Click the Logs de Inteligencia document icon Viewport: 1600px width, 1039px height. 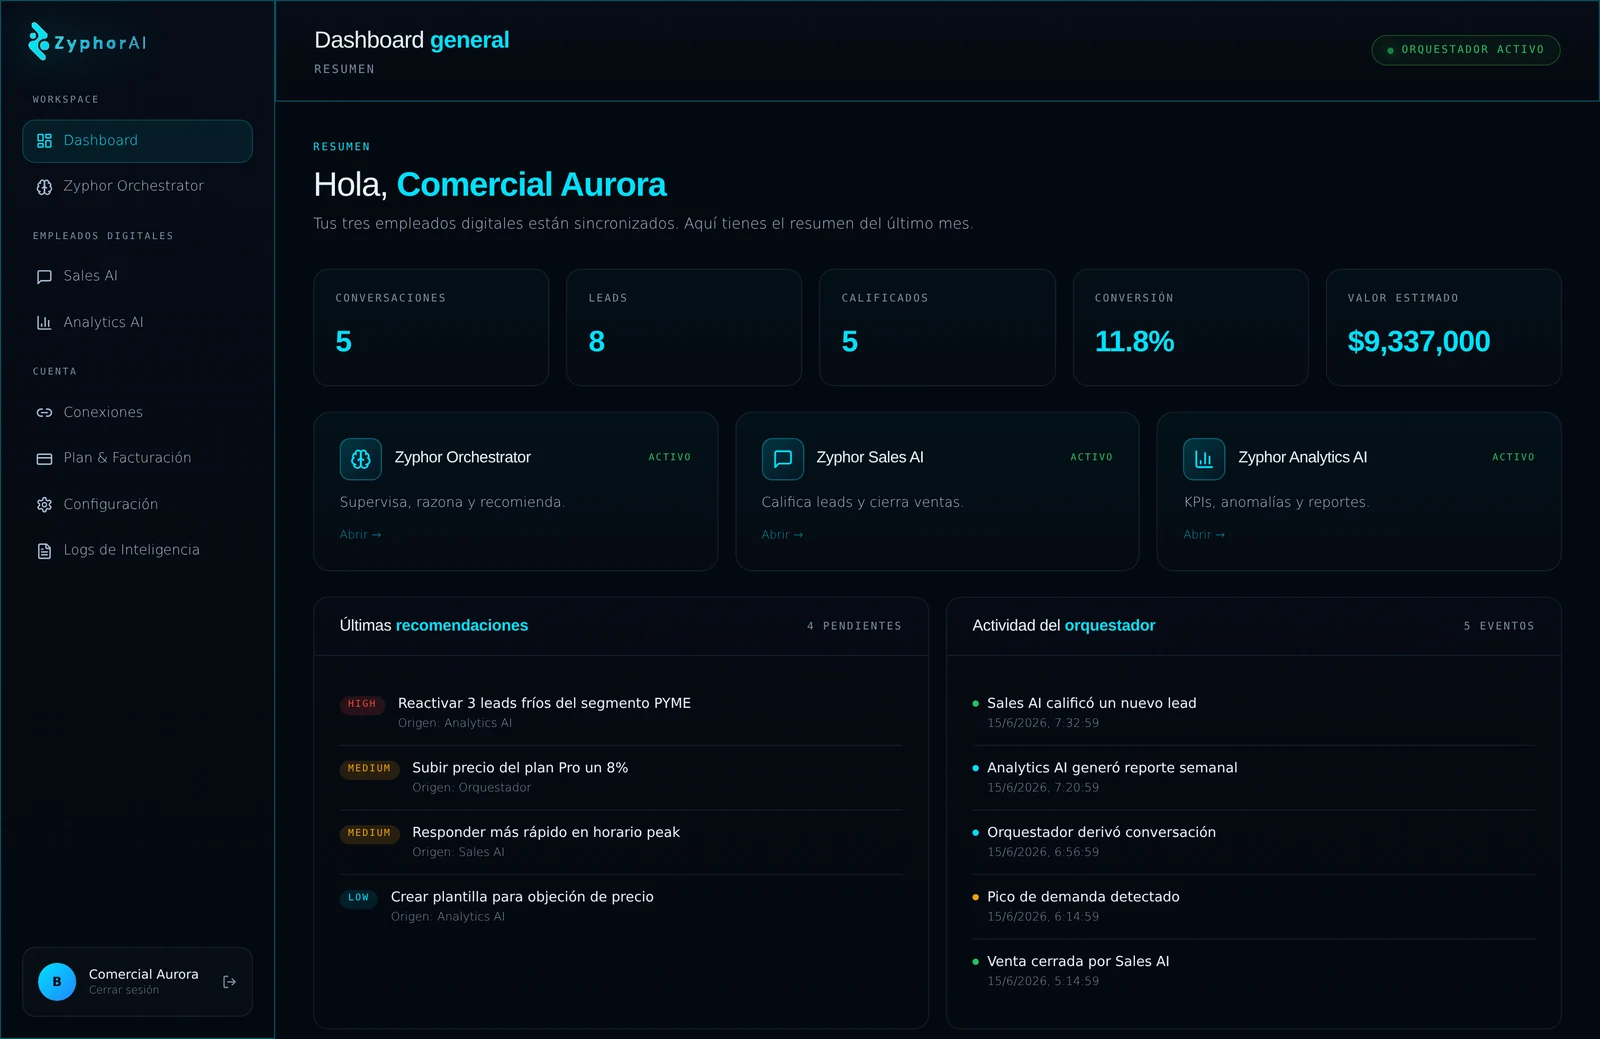click(x=44, y=551)
